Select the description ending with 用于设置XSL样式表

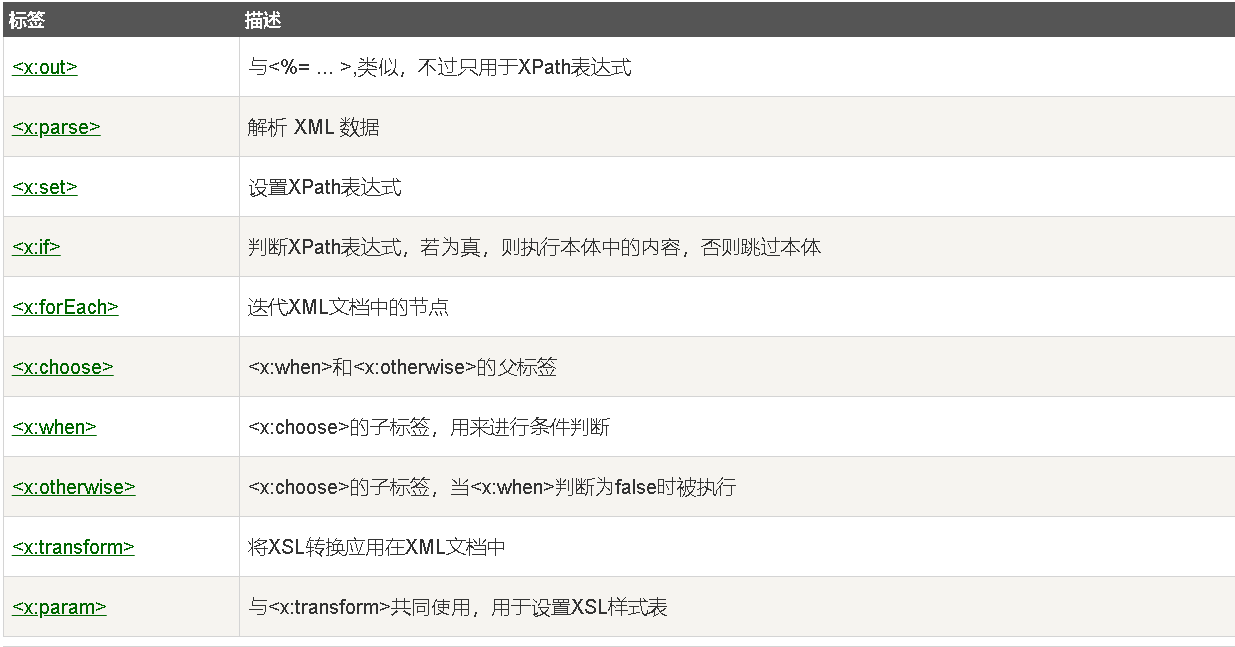pyautogui.click(x=458, y=607)
